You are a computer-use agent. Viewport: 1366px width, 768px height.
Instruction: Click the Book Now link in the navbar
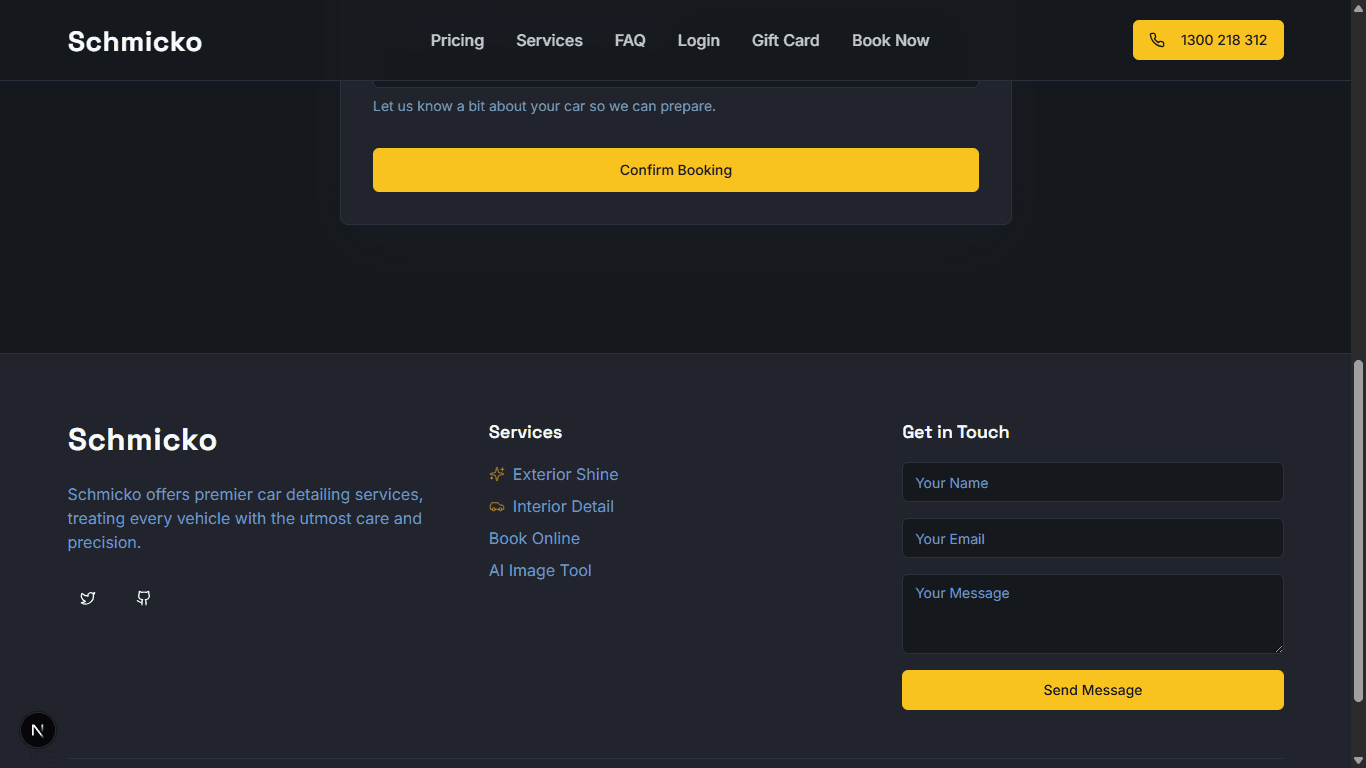[x=890, y=40]
